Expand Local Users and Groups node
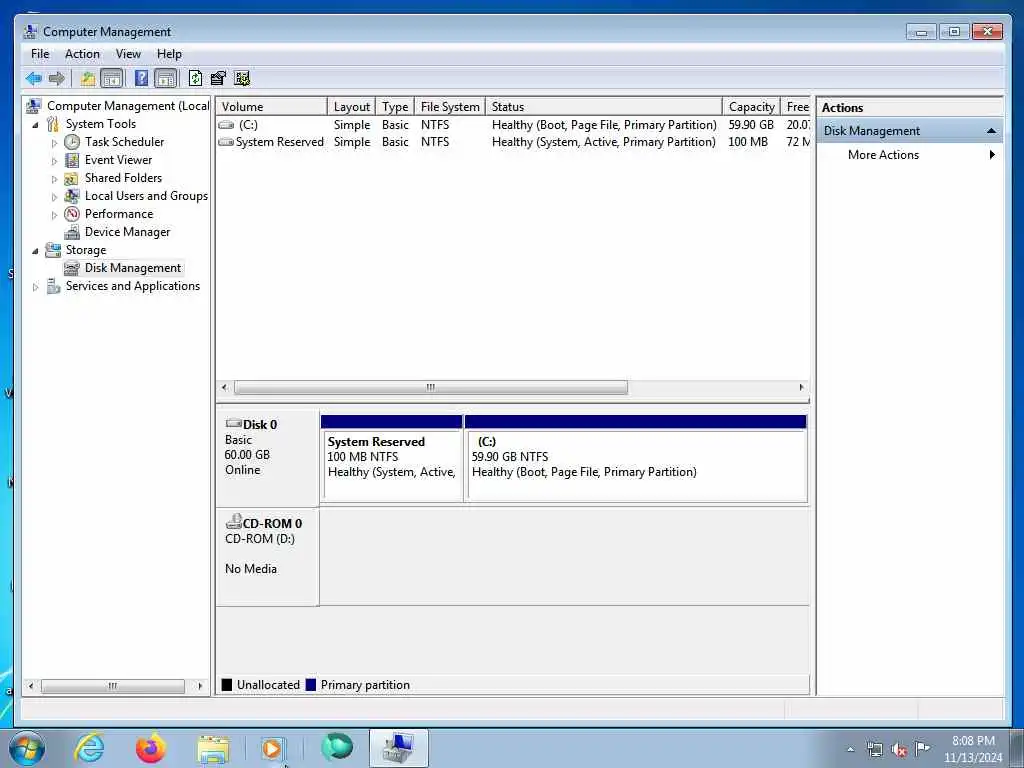The image size is (1024, 768). (54, 197)
